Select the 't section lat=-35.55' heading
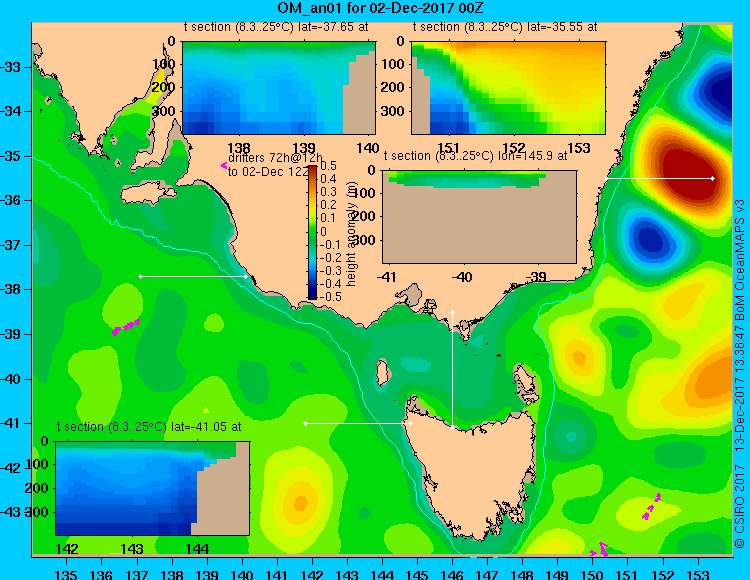The height and width of the screenshot is (580, 750). pos(505,27)
